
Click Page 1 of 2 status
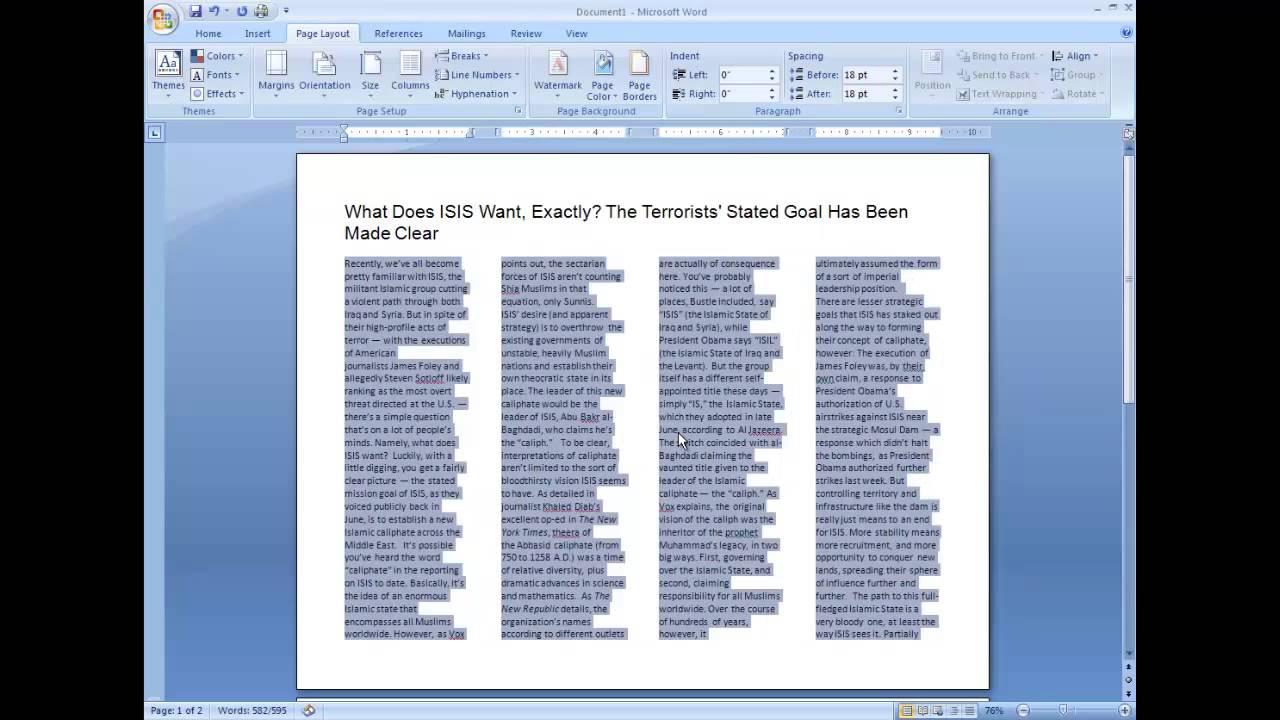point(176,711)
